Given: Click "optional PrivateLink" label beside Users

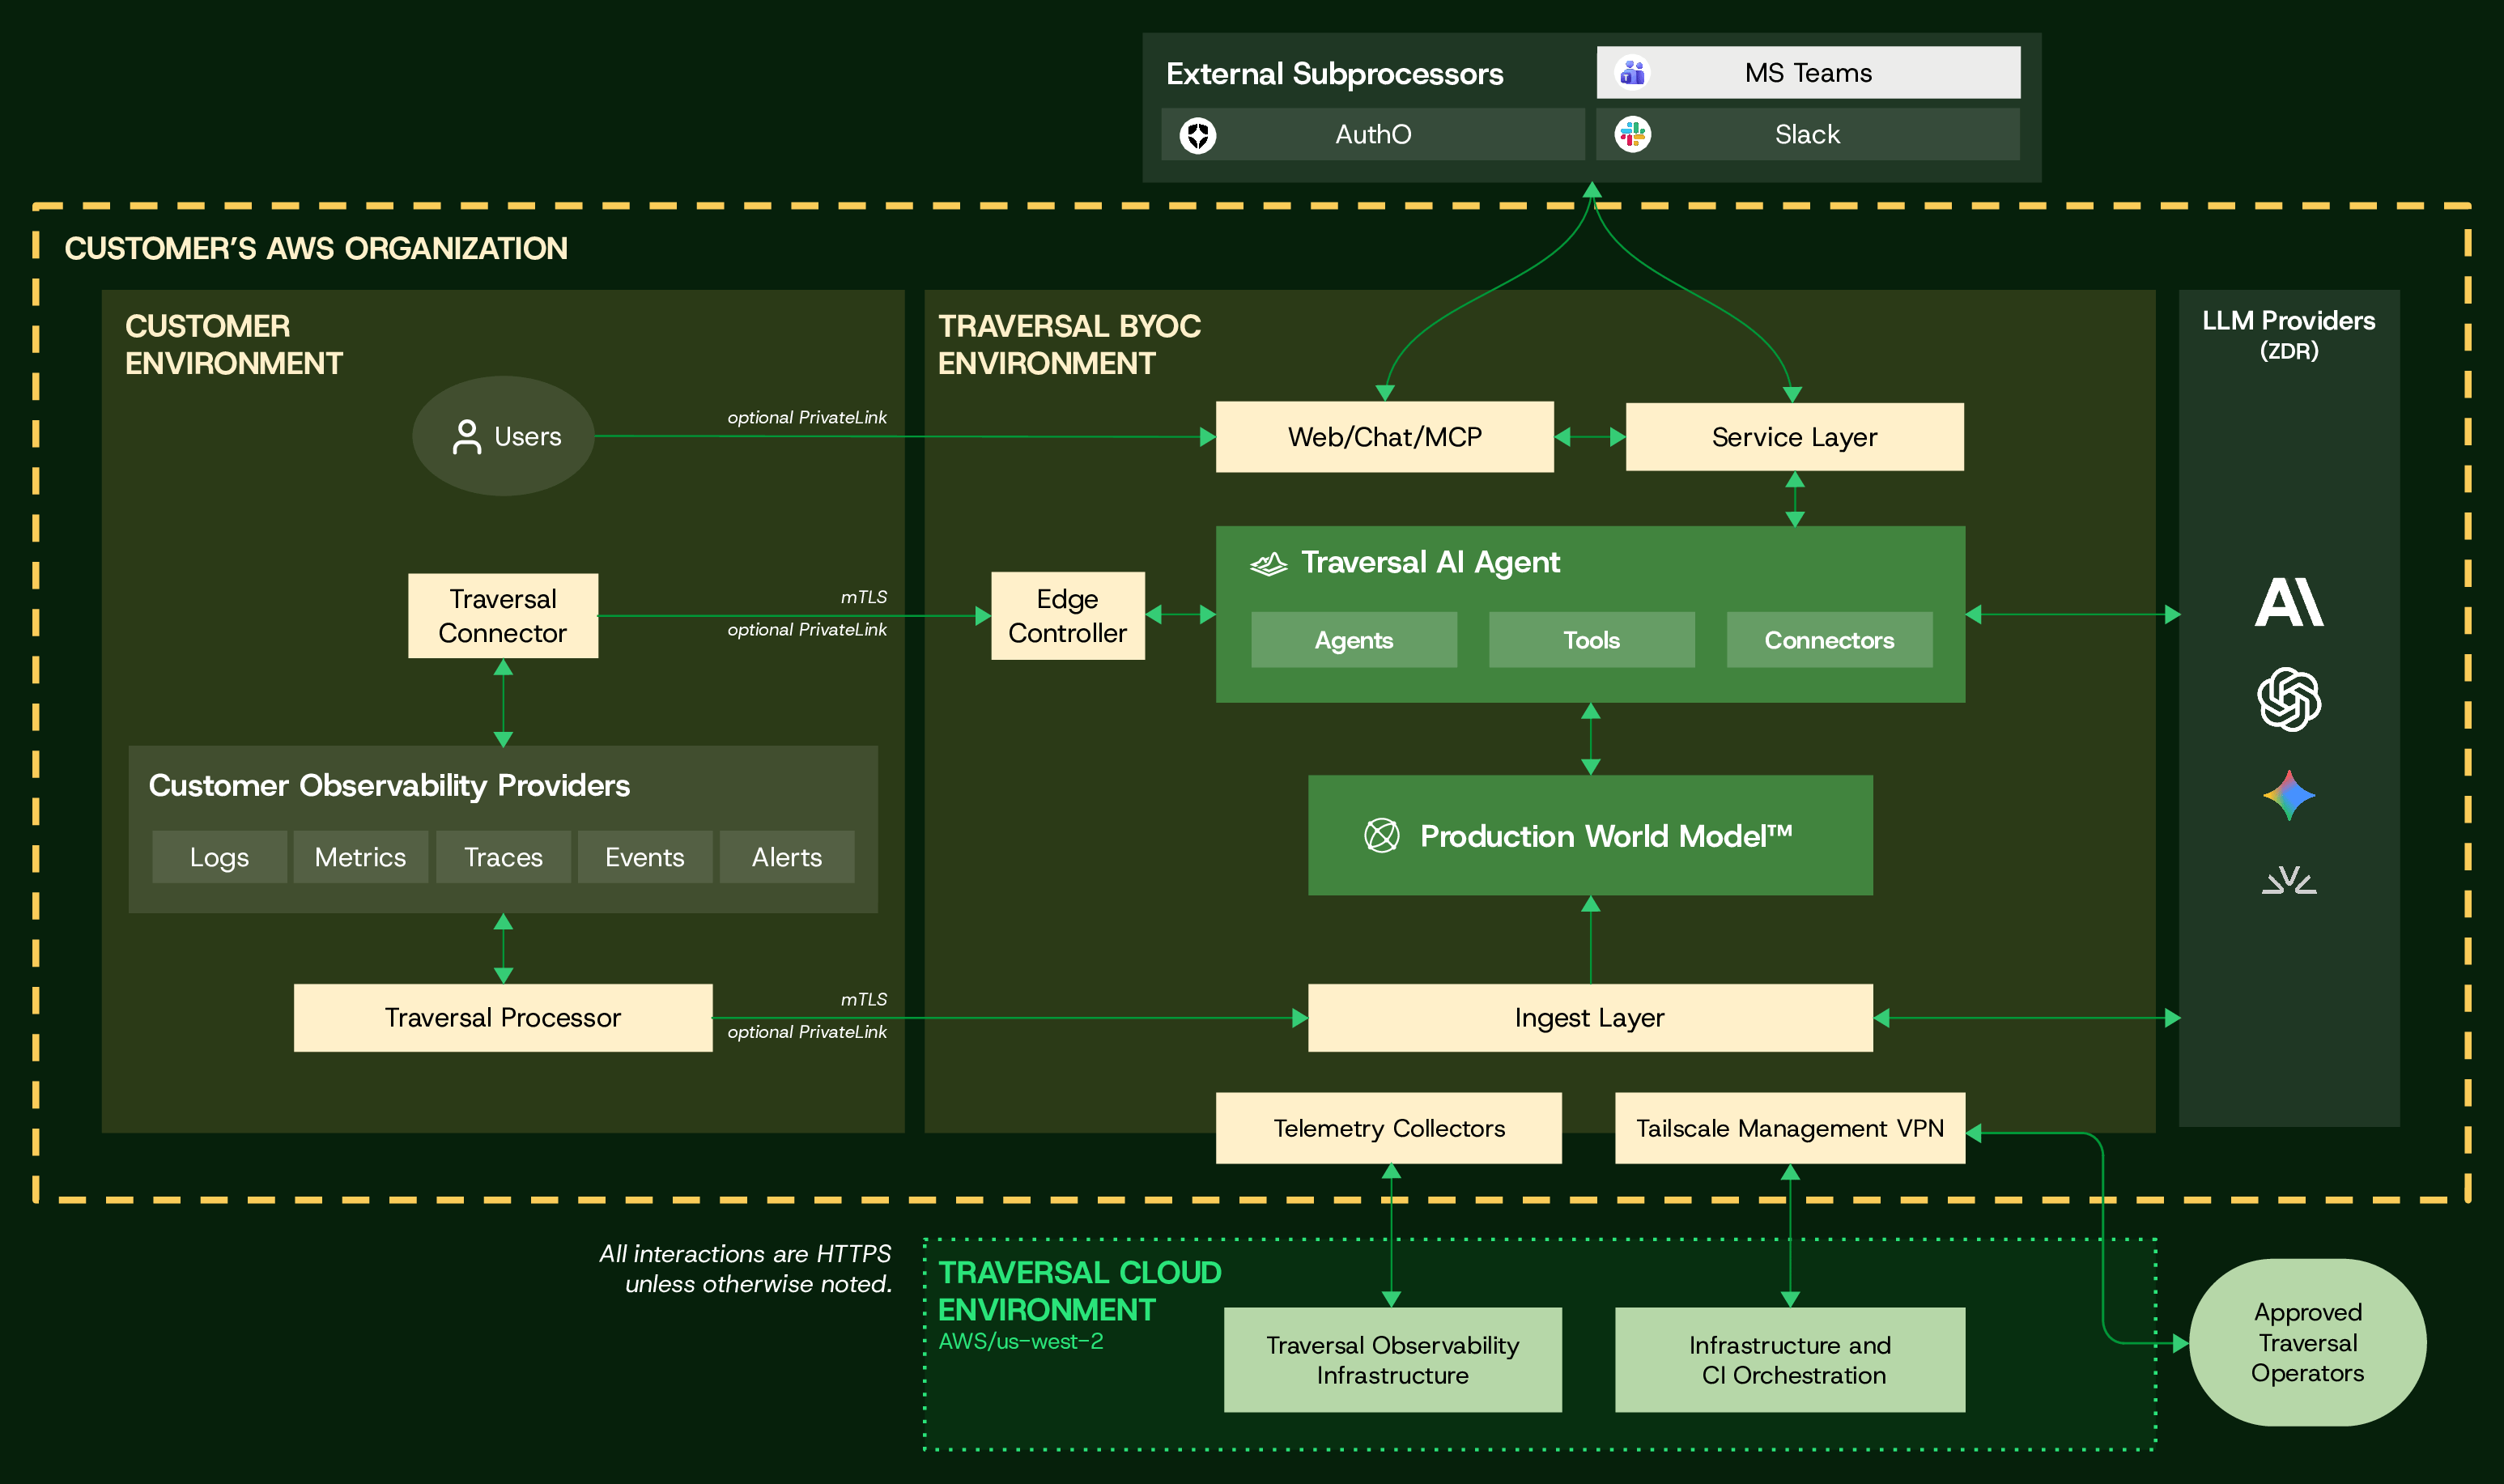Looking at the screenshot, I should (x=806, y=417).
